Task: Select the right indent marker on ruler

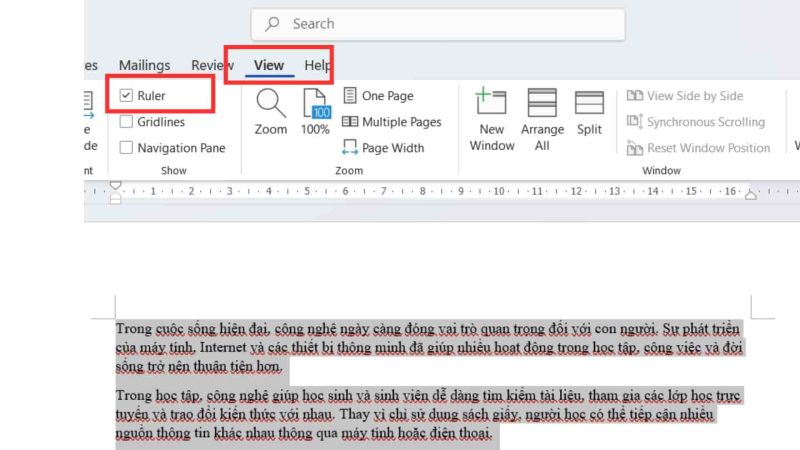Action: pyautogui.click(x=751, y=195)
